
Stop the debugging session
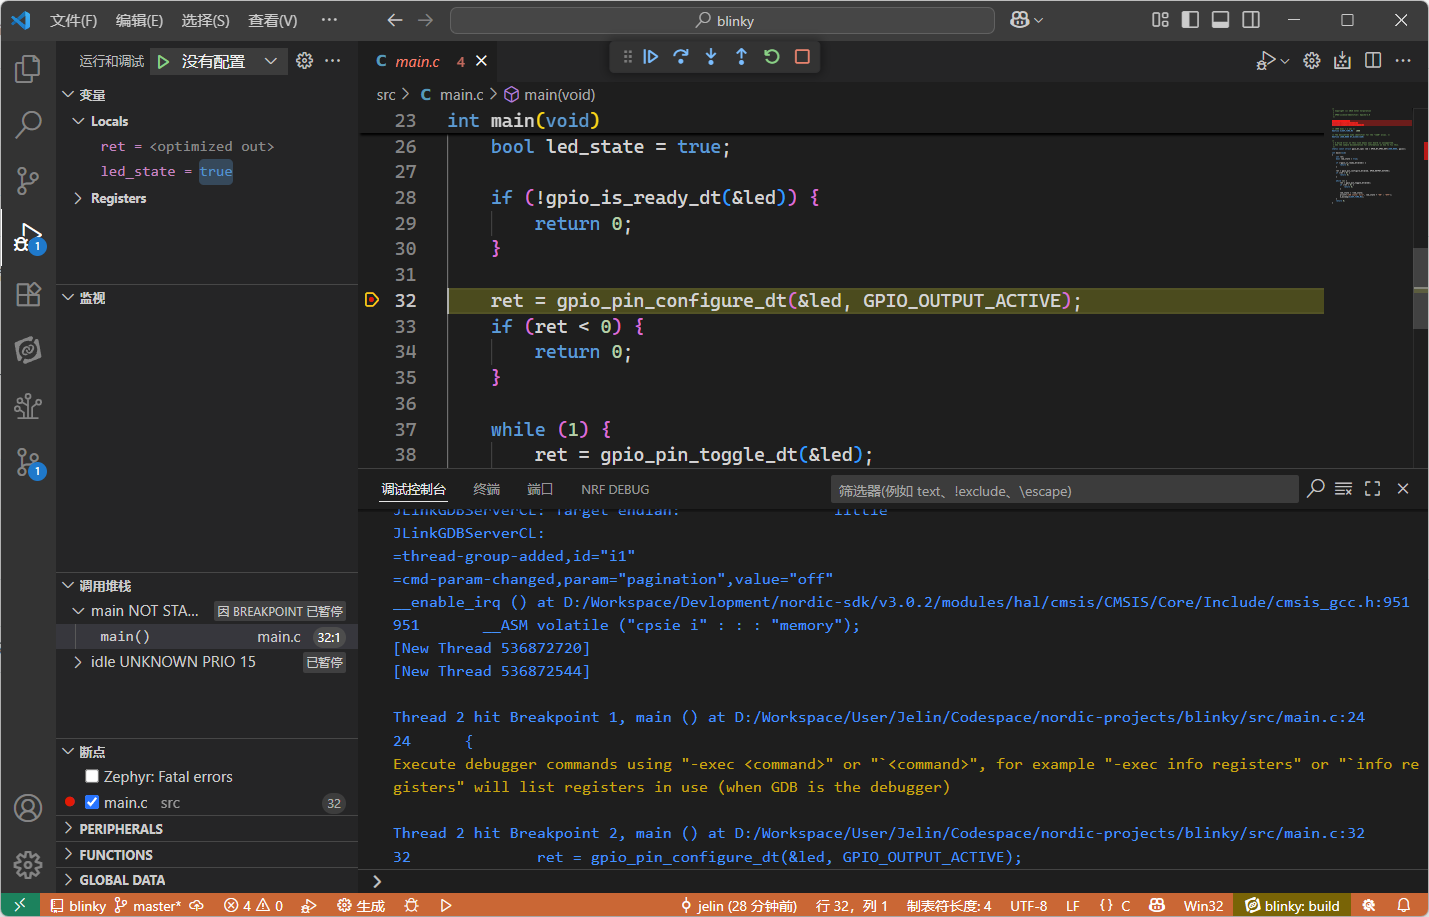[802, 57]
